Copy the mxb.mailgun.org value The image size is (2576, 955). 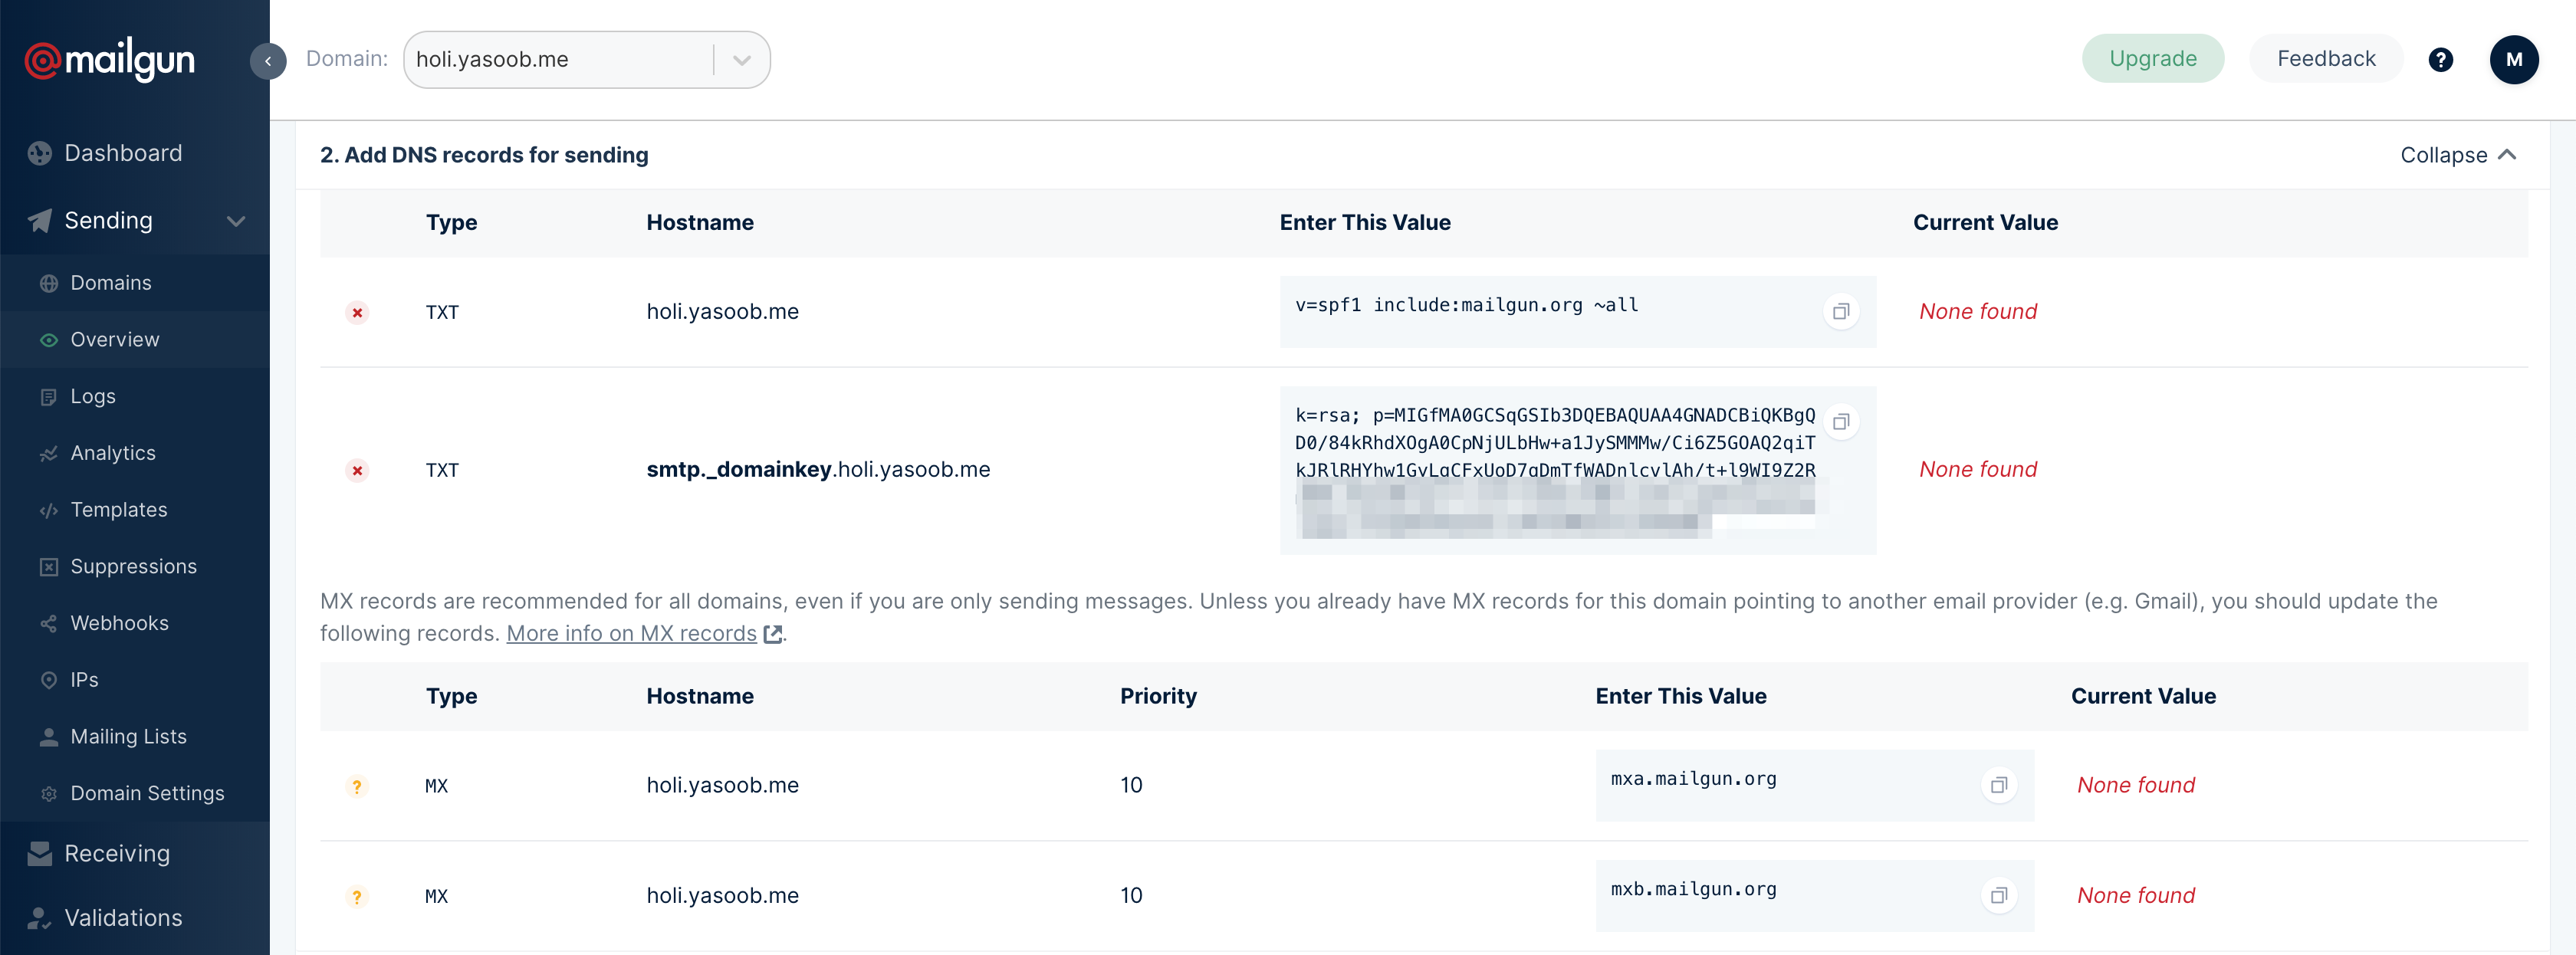pyautogui.click(x=1998, y=896)
